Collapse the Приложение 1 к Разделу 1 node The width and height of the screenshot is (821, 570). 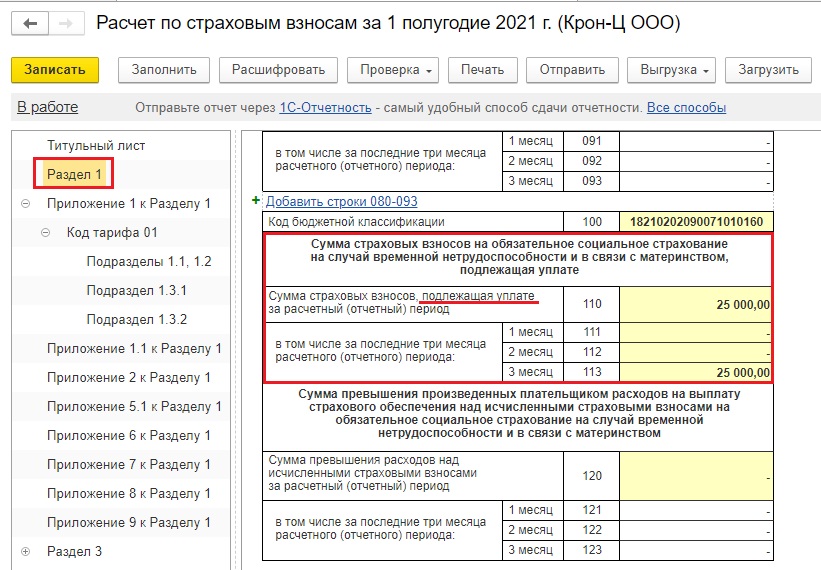[x=25, y=204]
